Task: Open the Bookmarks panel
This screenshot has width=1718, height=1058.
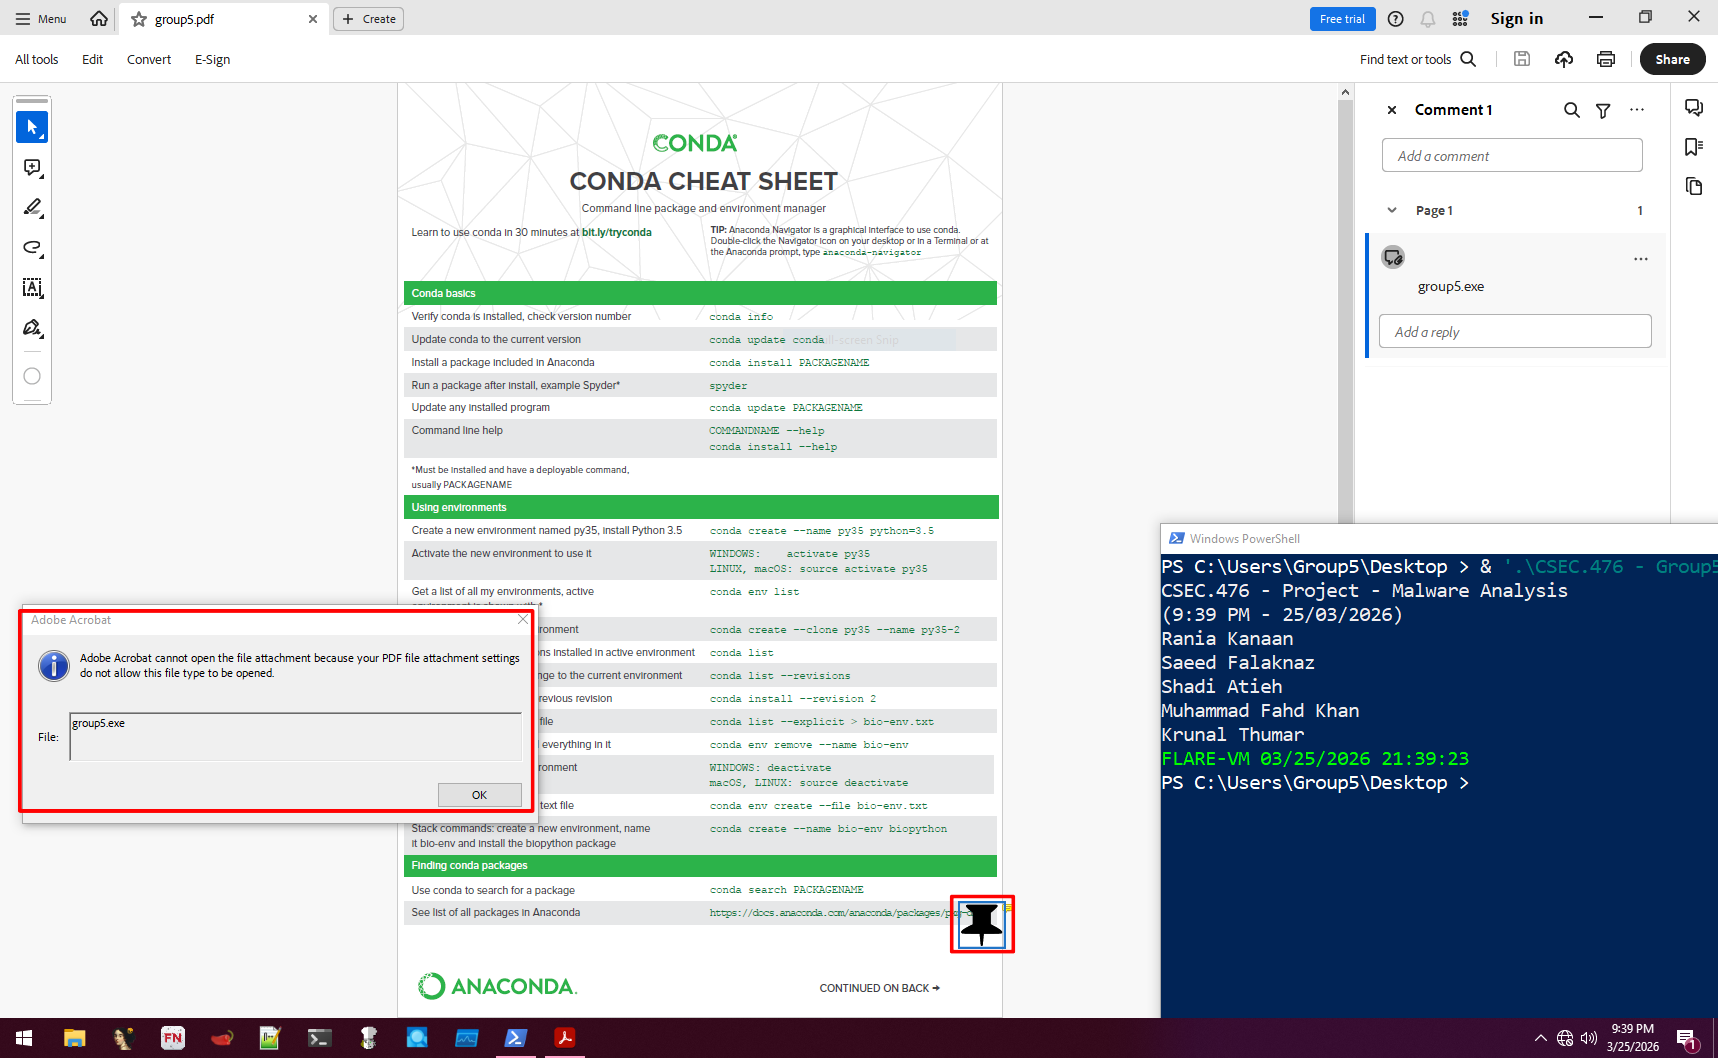Action: pyautogui.click(x=1693, y=146)
